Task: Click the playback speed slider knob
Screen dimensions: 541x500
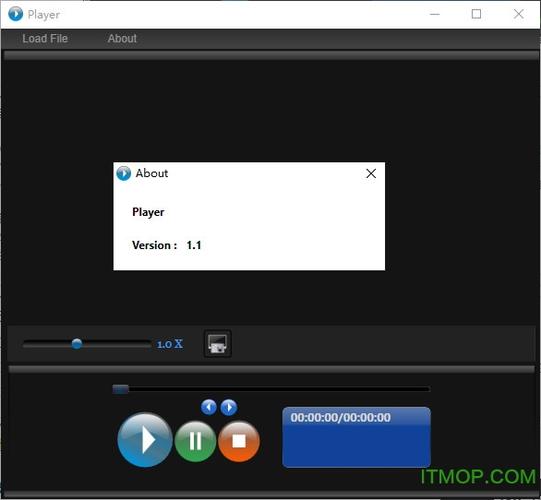Action: [77, 344]
